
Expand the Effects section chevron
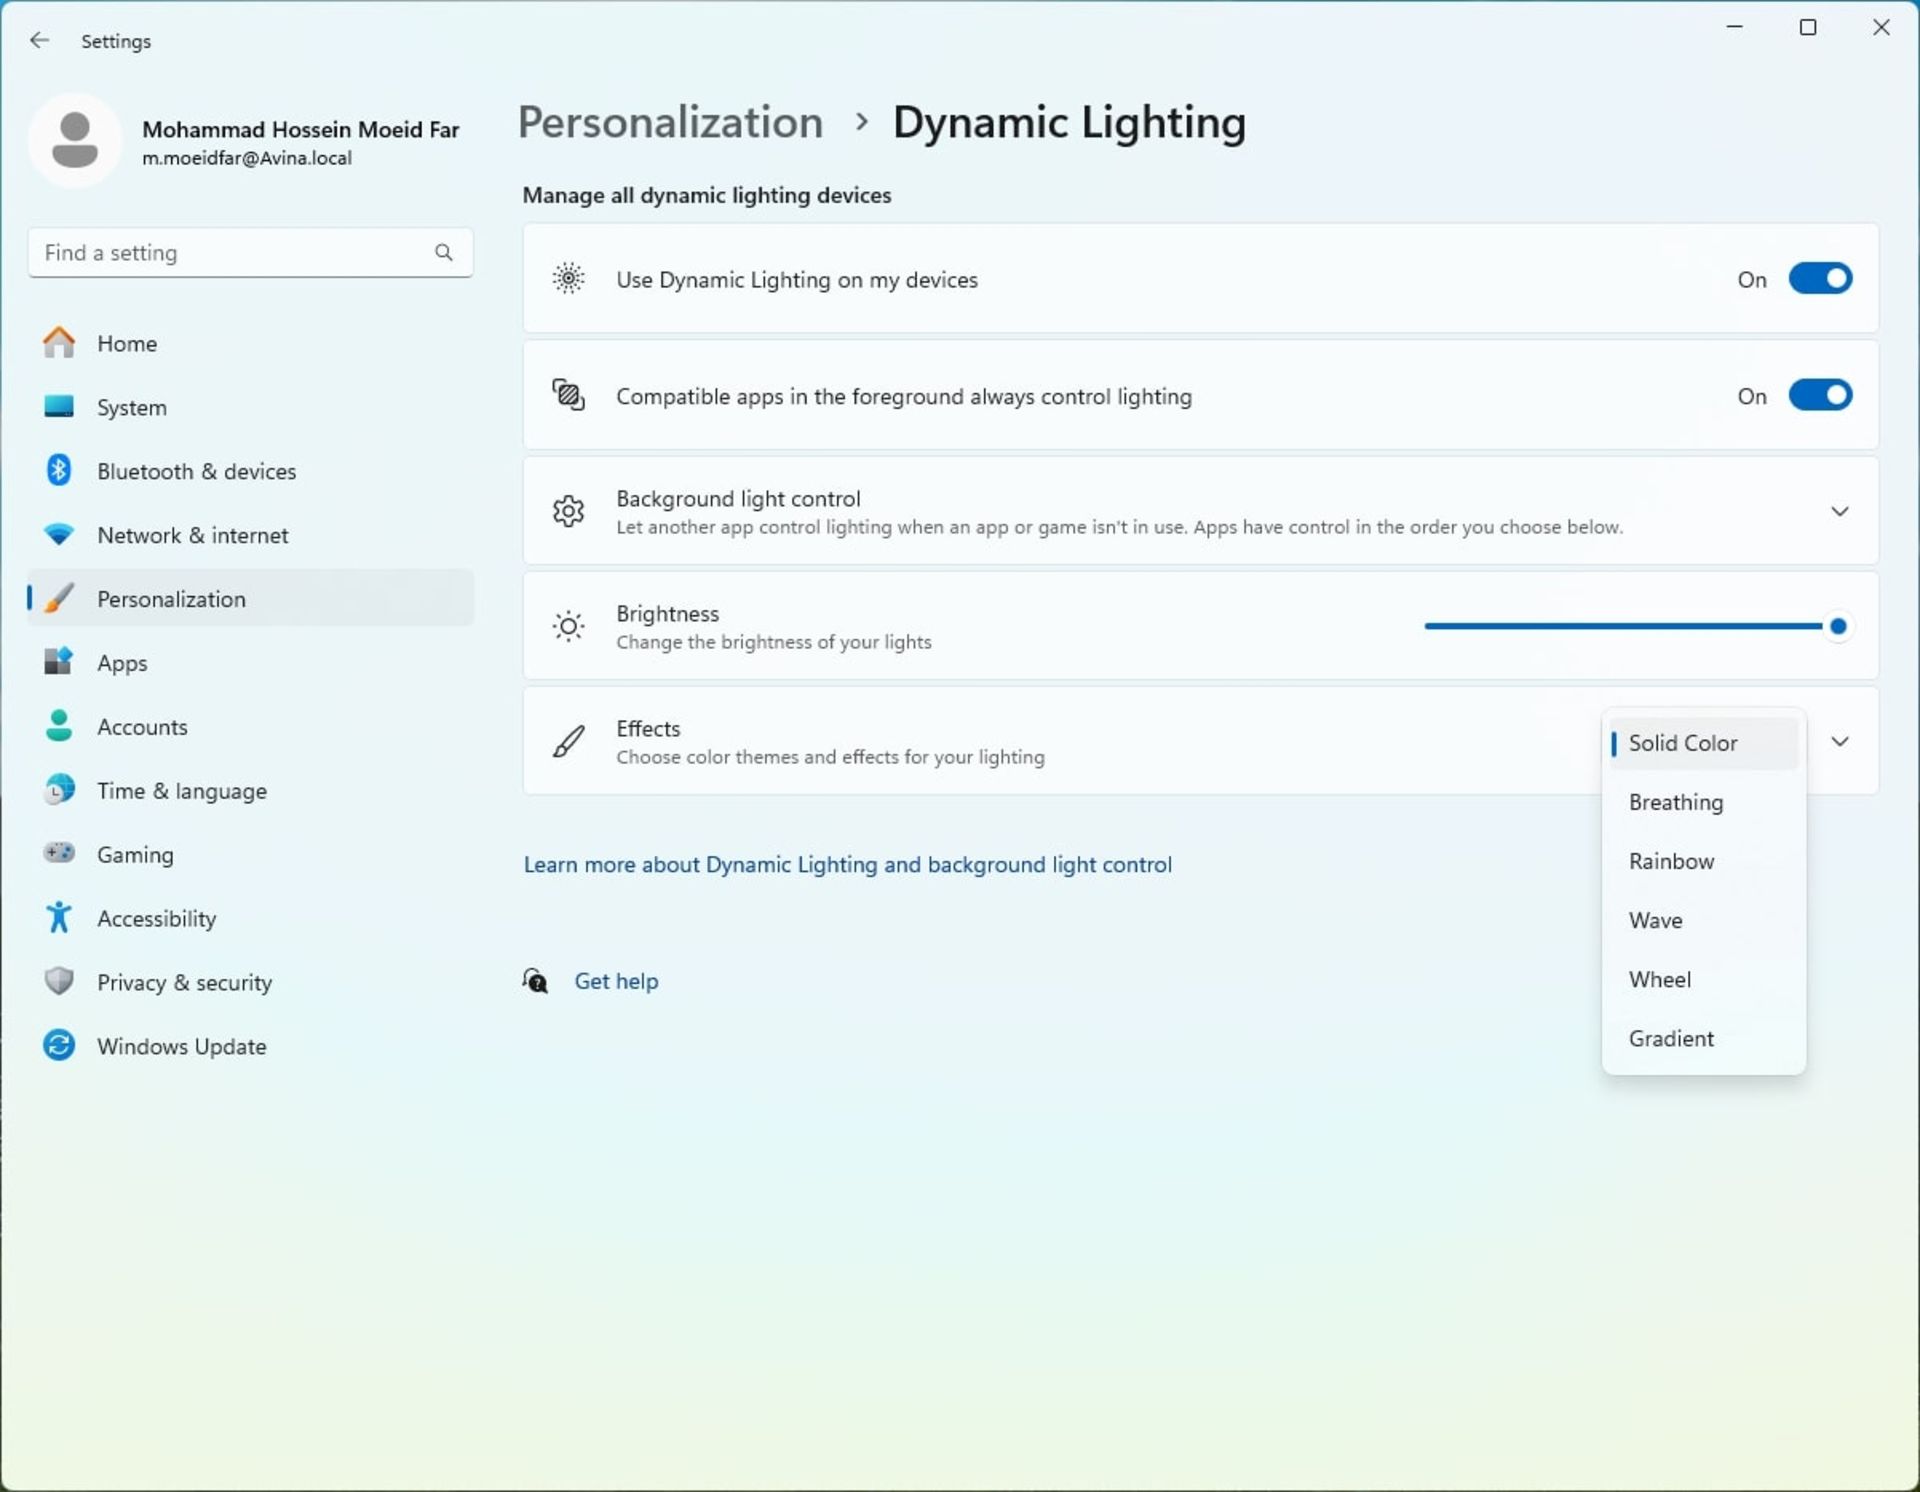tap(1839, 741)
